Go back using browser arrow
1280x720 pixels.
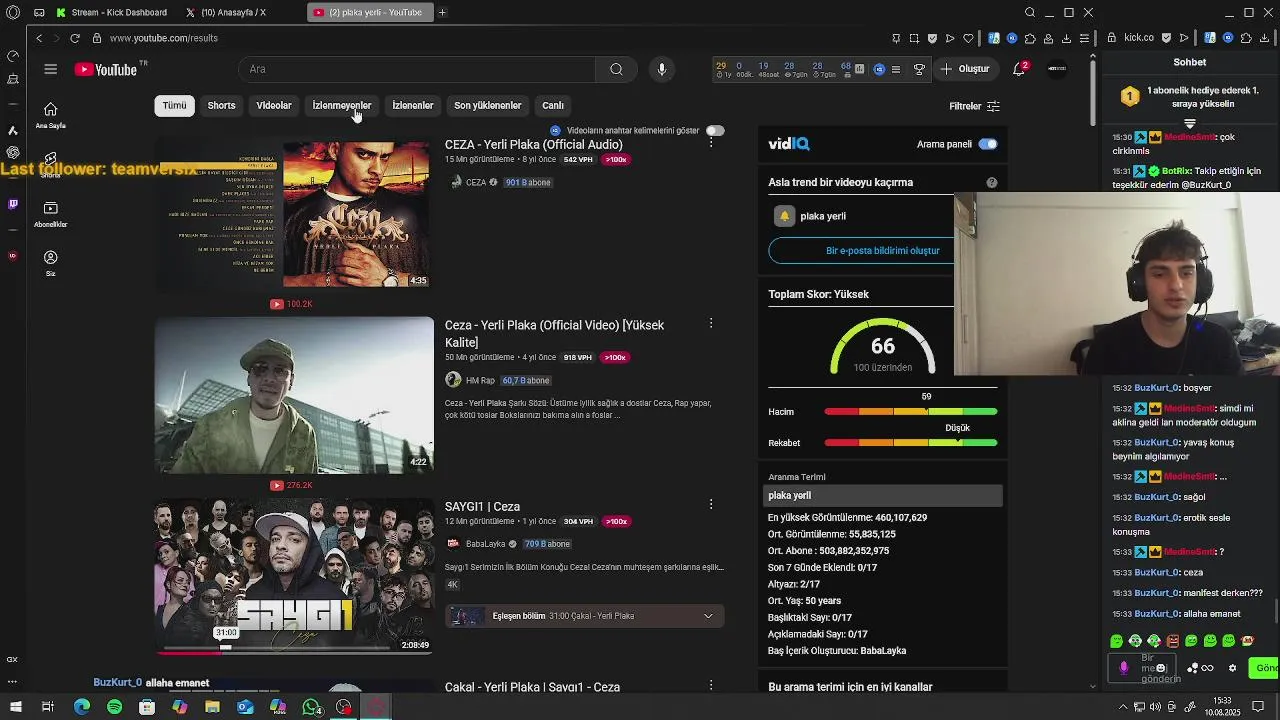coord(39,38)
